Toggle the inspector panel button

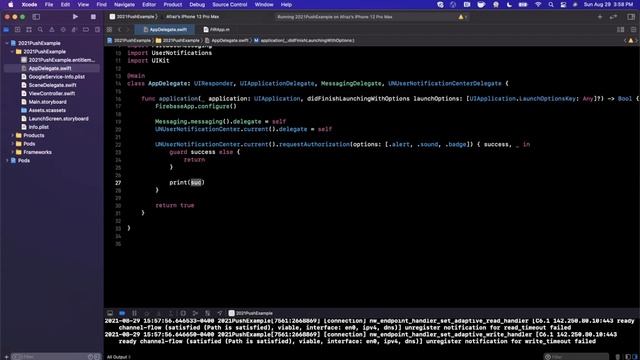point(631,17)
